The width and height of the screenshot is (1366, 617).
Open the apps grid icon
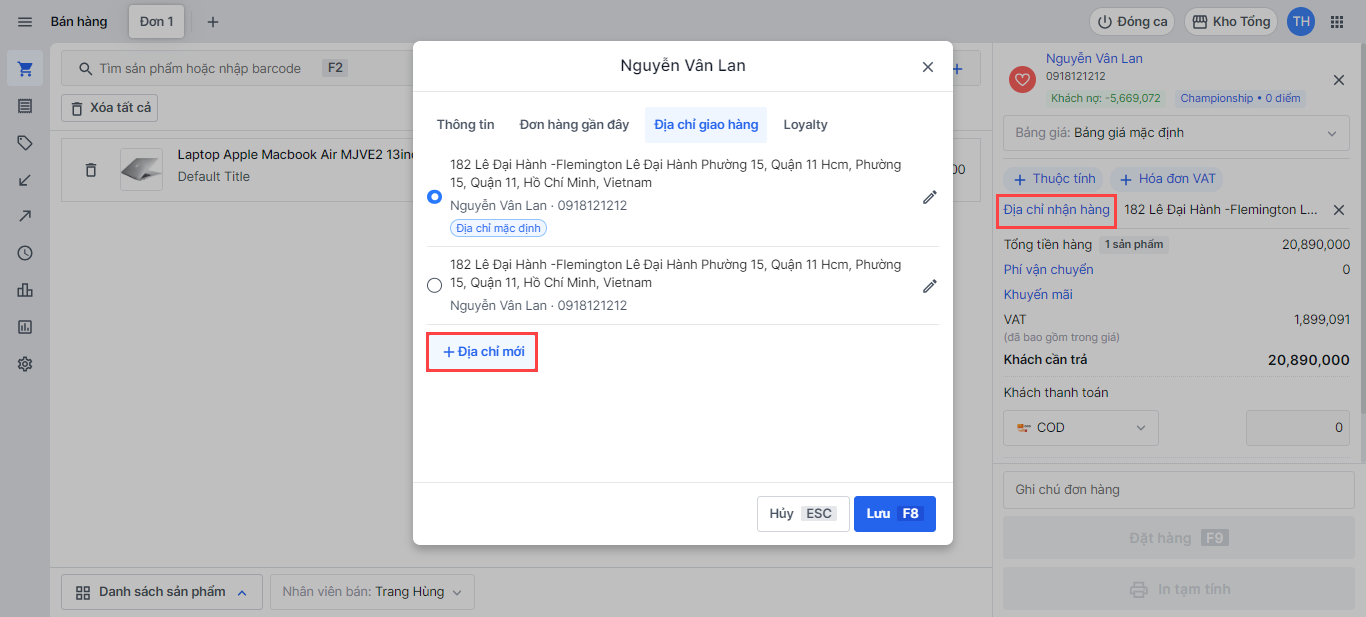(1337, 22)
